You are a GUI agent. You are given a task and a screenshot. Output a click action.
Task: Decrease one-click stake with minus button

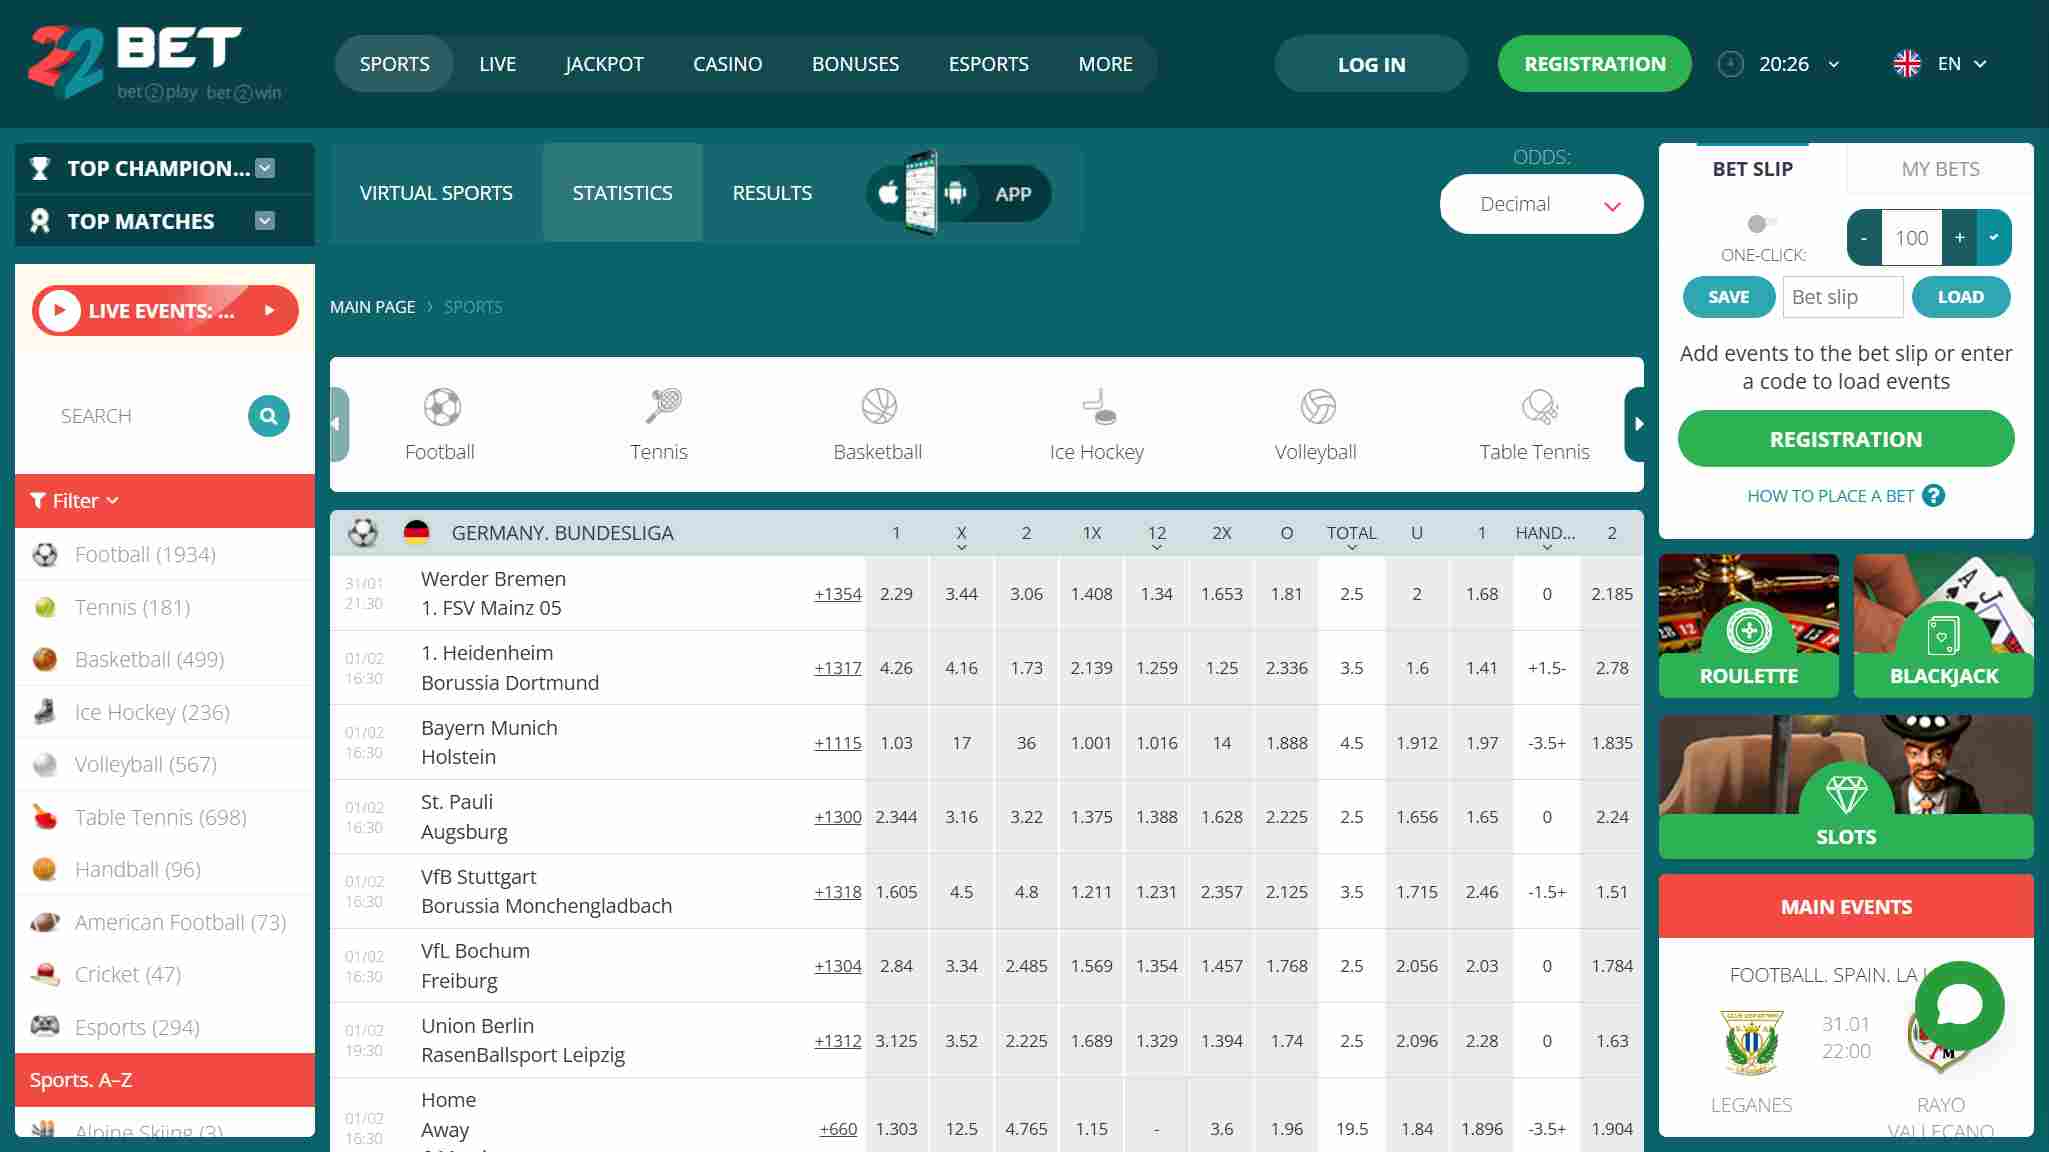pos(1864,238)
